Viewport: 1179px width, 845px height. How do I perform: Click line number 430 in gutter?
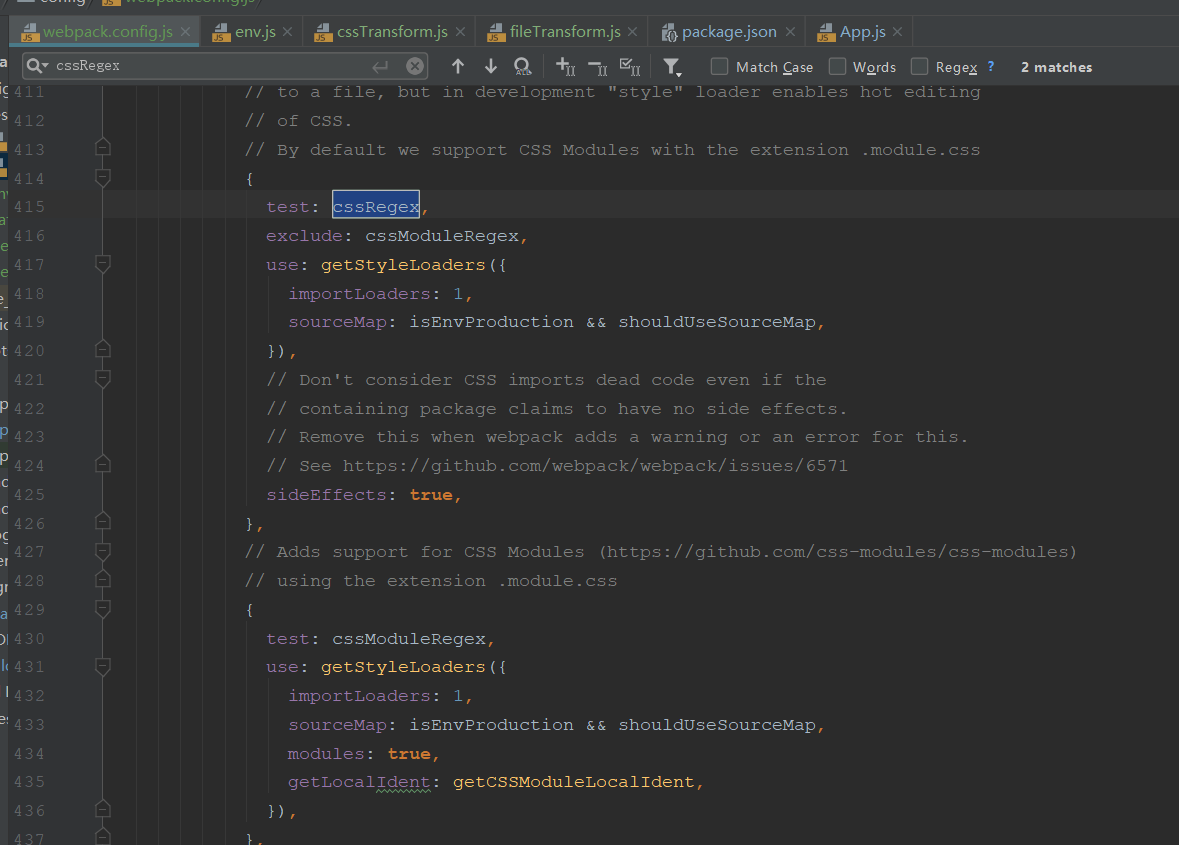29,638
